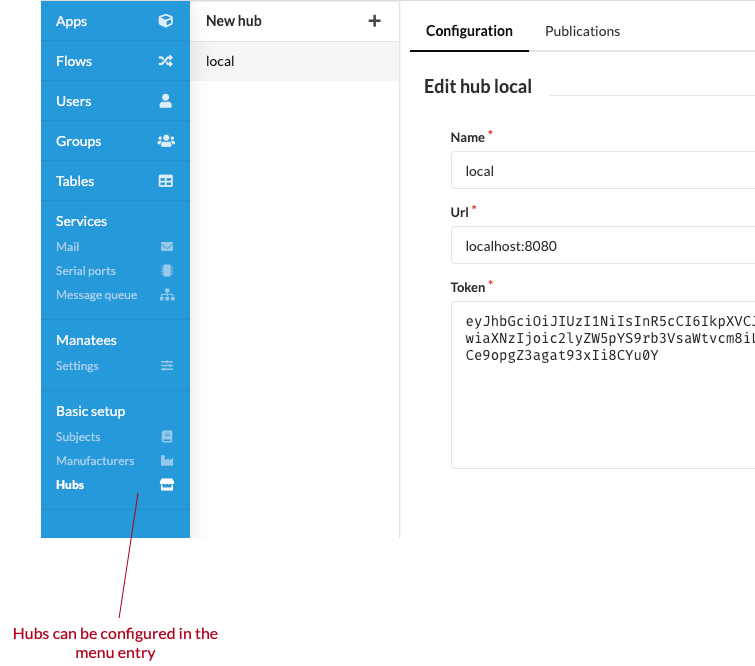The image size is (755, 666).
Task: Open the Apps menu entry
Action: click(x=116, y=21)
